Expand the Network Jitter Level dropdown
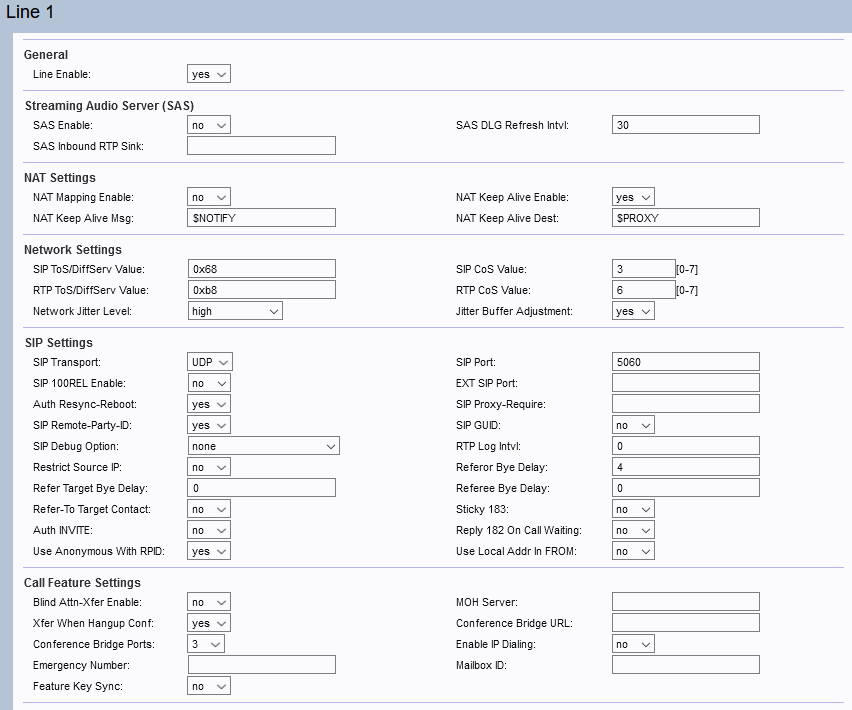 point(235,311)
